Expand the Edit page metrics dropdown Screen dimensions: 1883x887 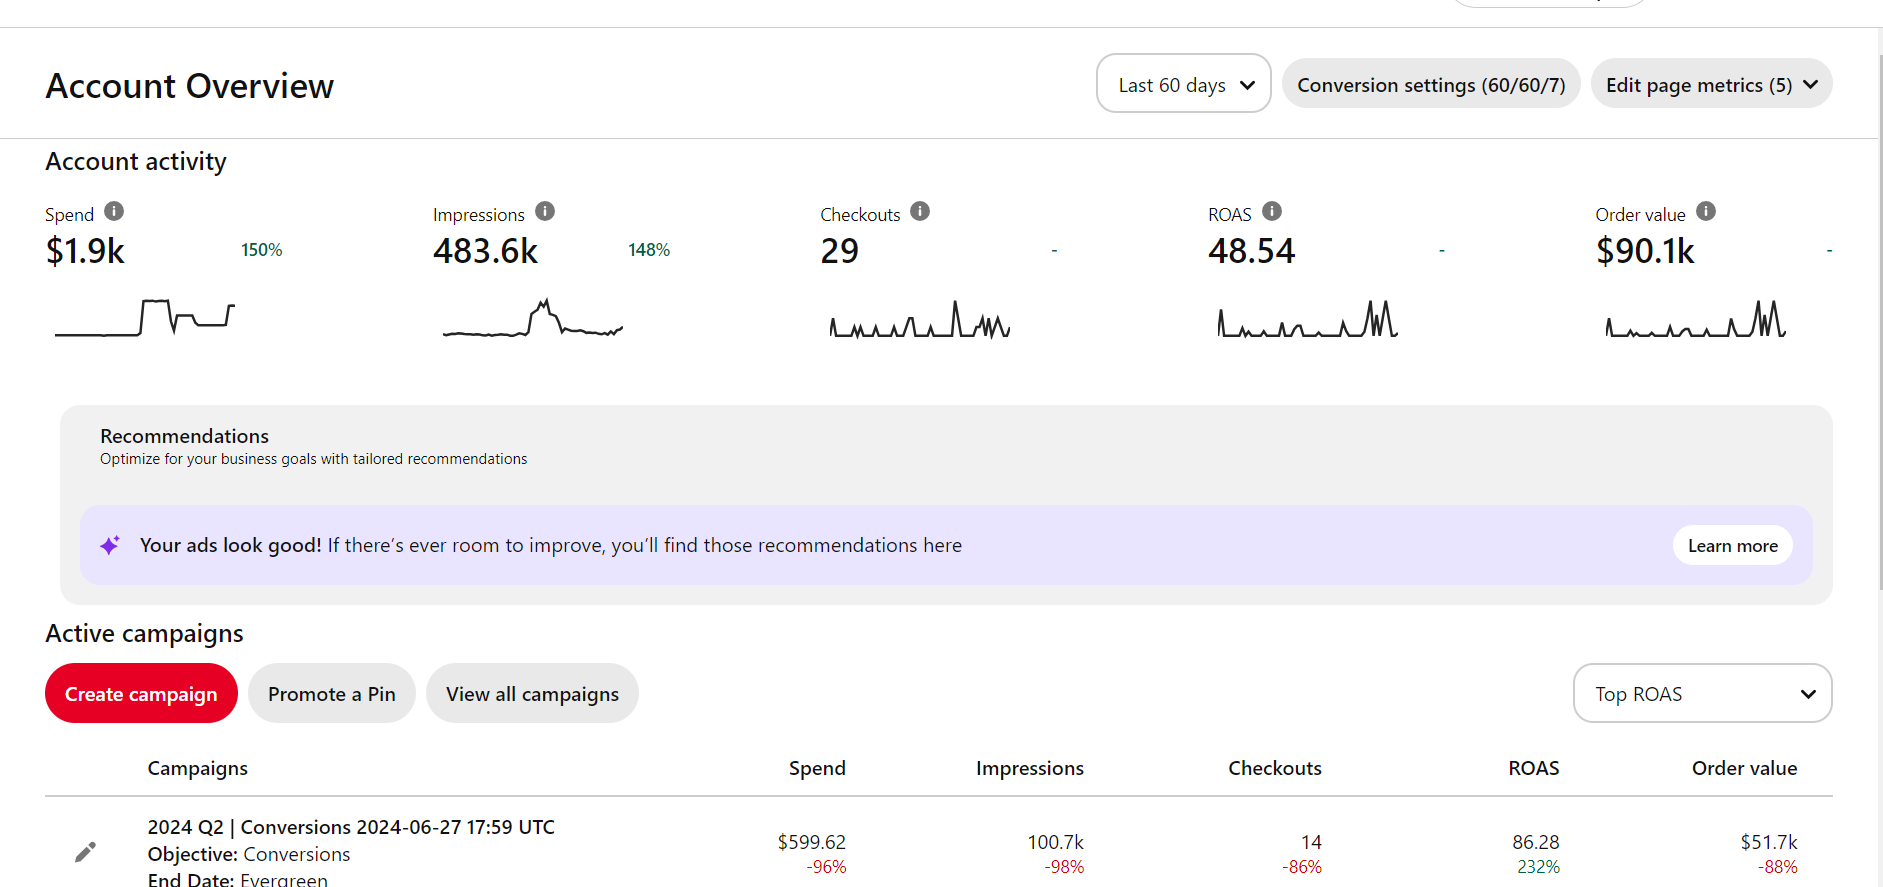[1710, 84]
